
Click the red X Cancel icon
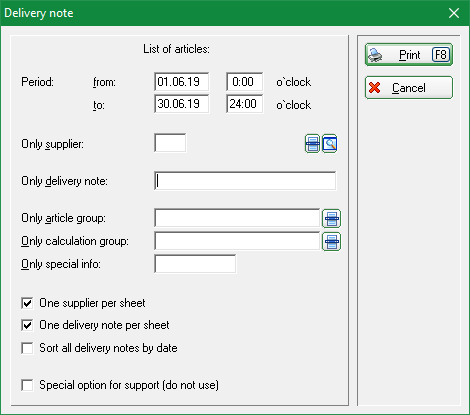[375, 88]
